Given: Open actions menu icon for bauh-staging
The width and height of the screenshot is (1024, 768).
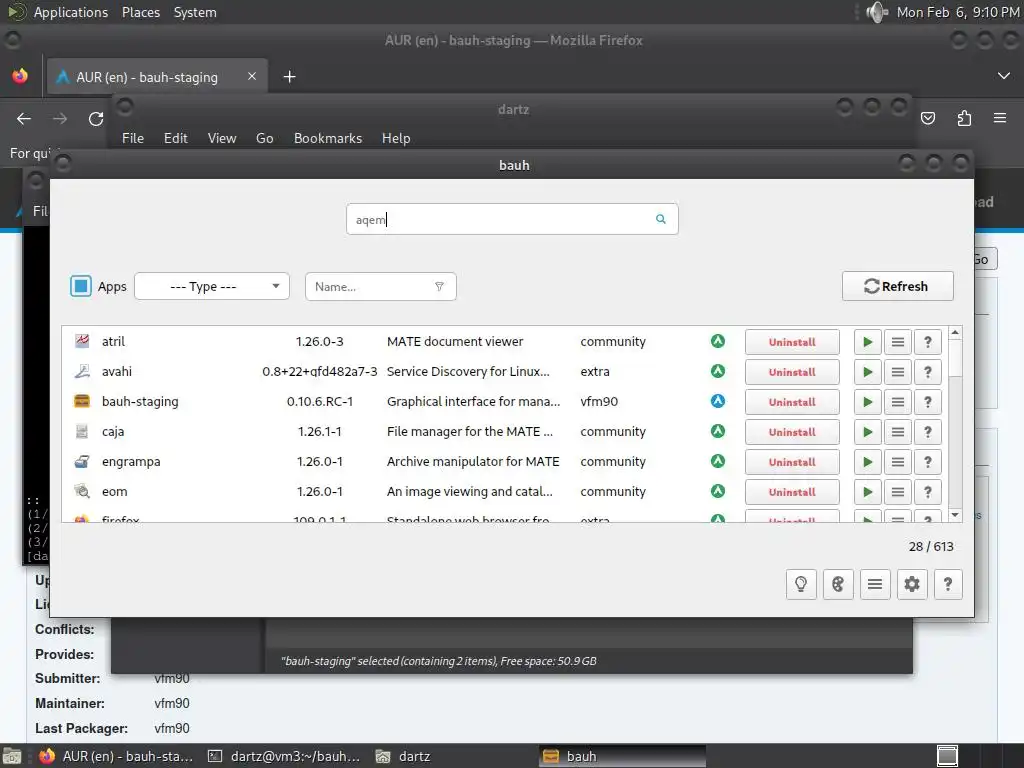Looking at the screenshot, I should 898,402.
